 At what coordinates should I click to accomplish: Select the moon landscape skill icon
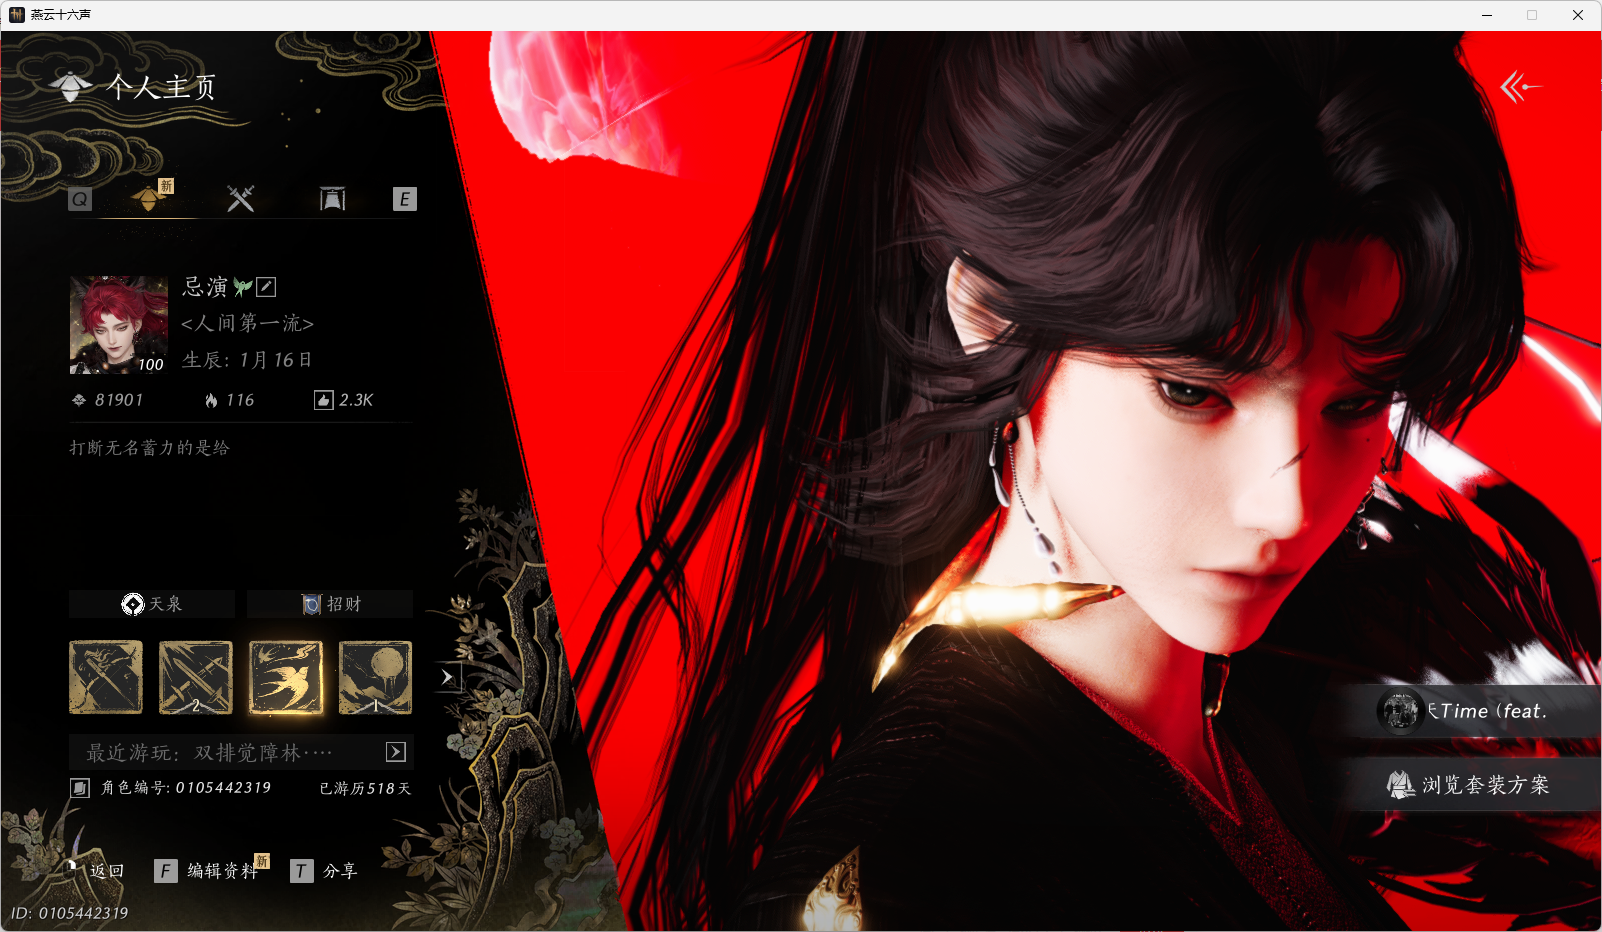pyautogui.click(x=376, y=678)
